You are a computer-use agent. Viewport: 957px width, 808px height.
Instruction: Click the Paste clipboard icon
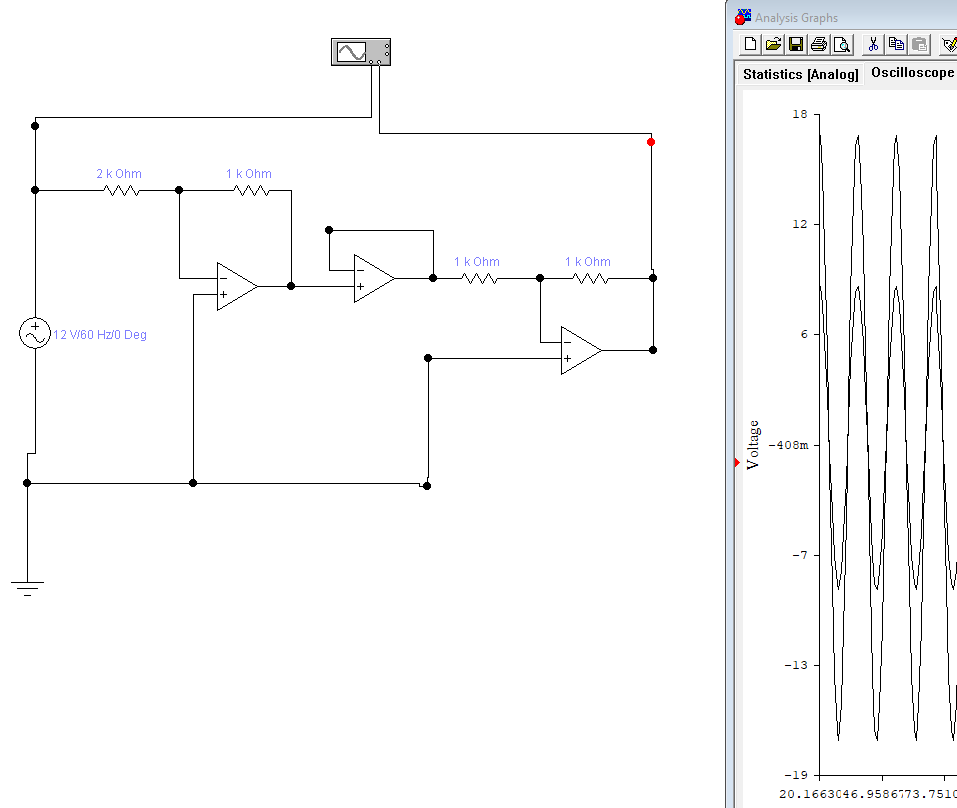click(x=919, y=44)
